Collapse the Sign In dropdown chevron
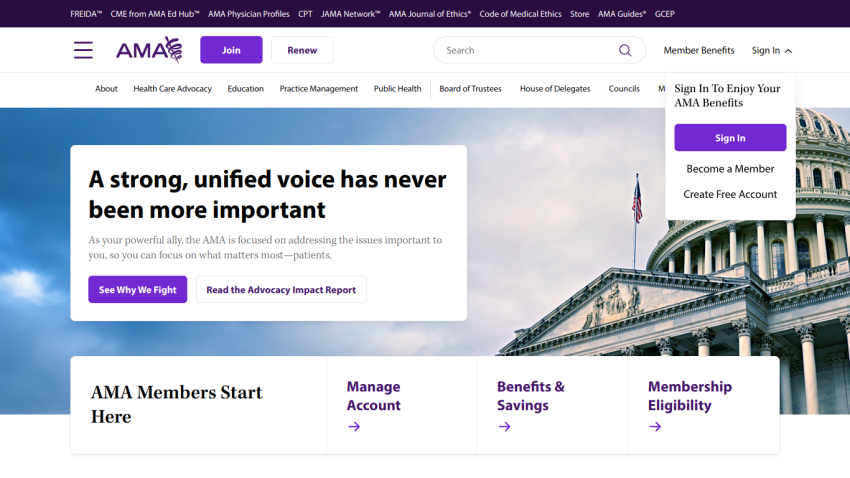Screen dimensions: 850x478 (788, 51)
